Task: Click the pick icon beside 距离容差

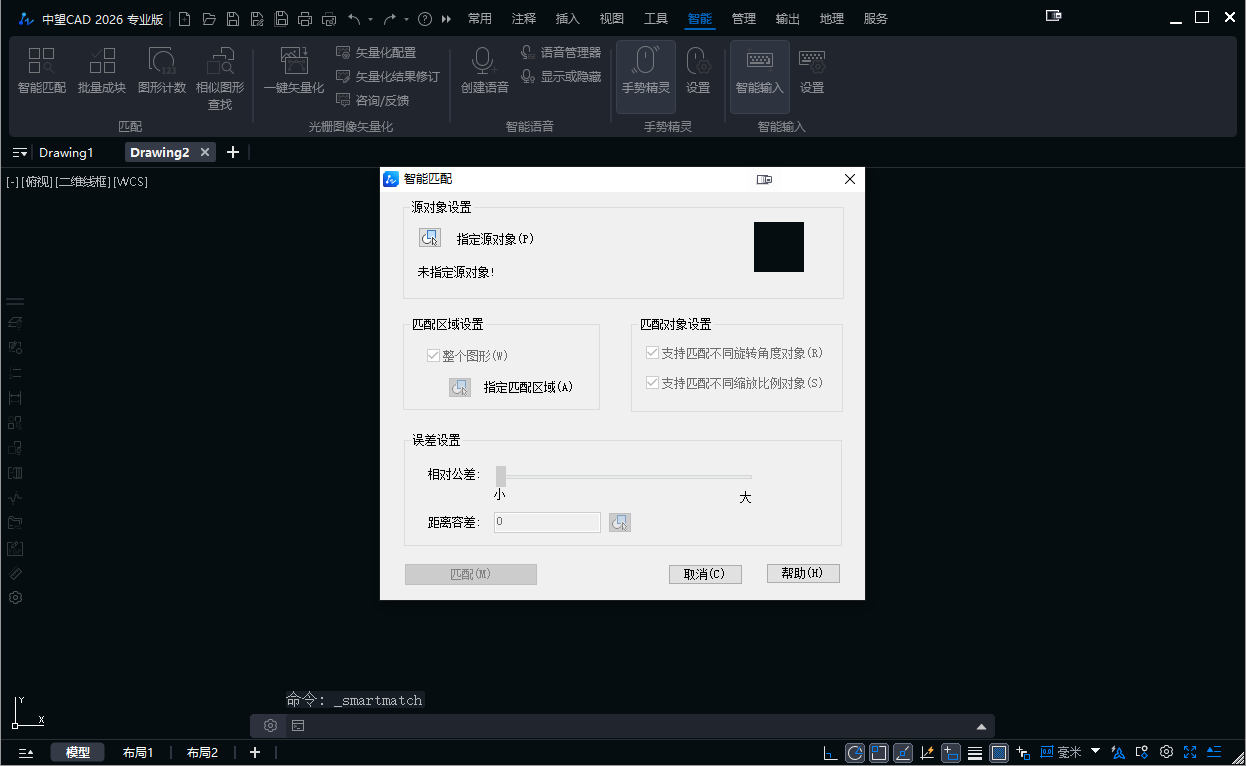Action: tap(620, 522)
